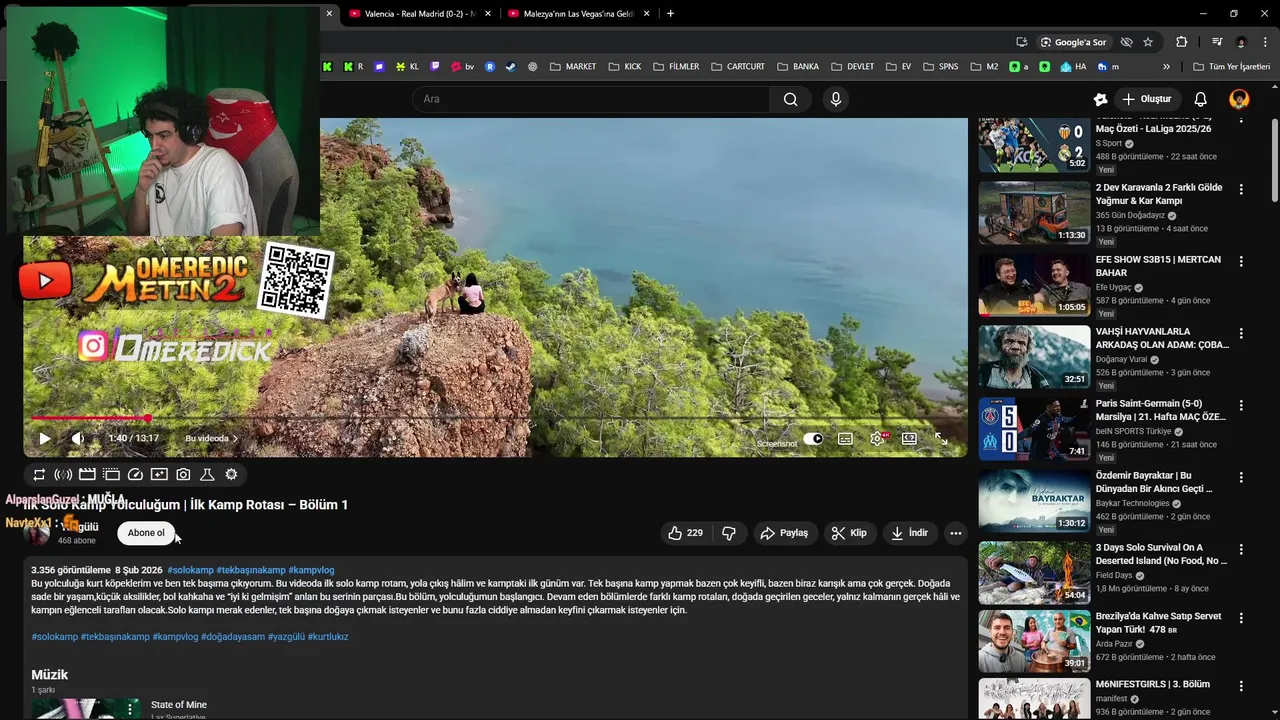1280x720 pixels.
Task: Dislike the video with thumbs-down button
Action: 729,533
